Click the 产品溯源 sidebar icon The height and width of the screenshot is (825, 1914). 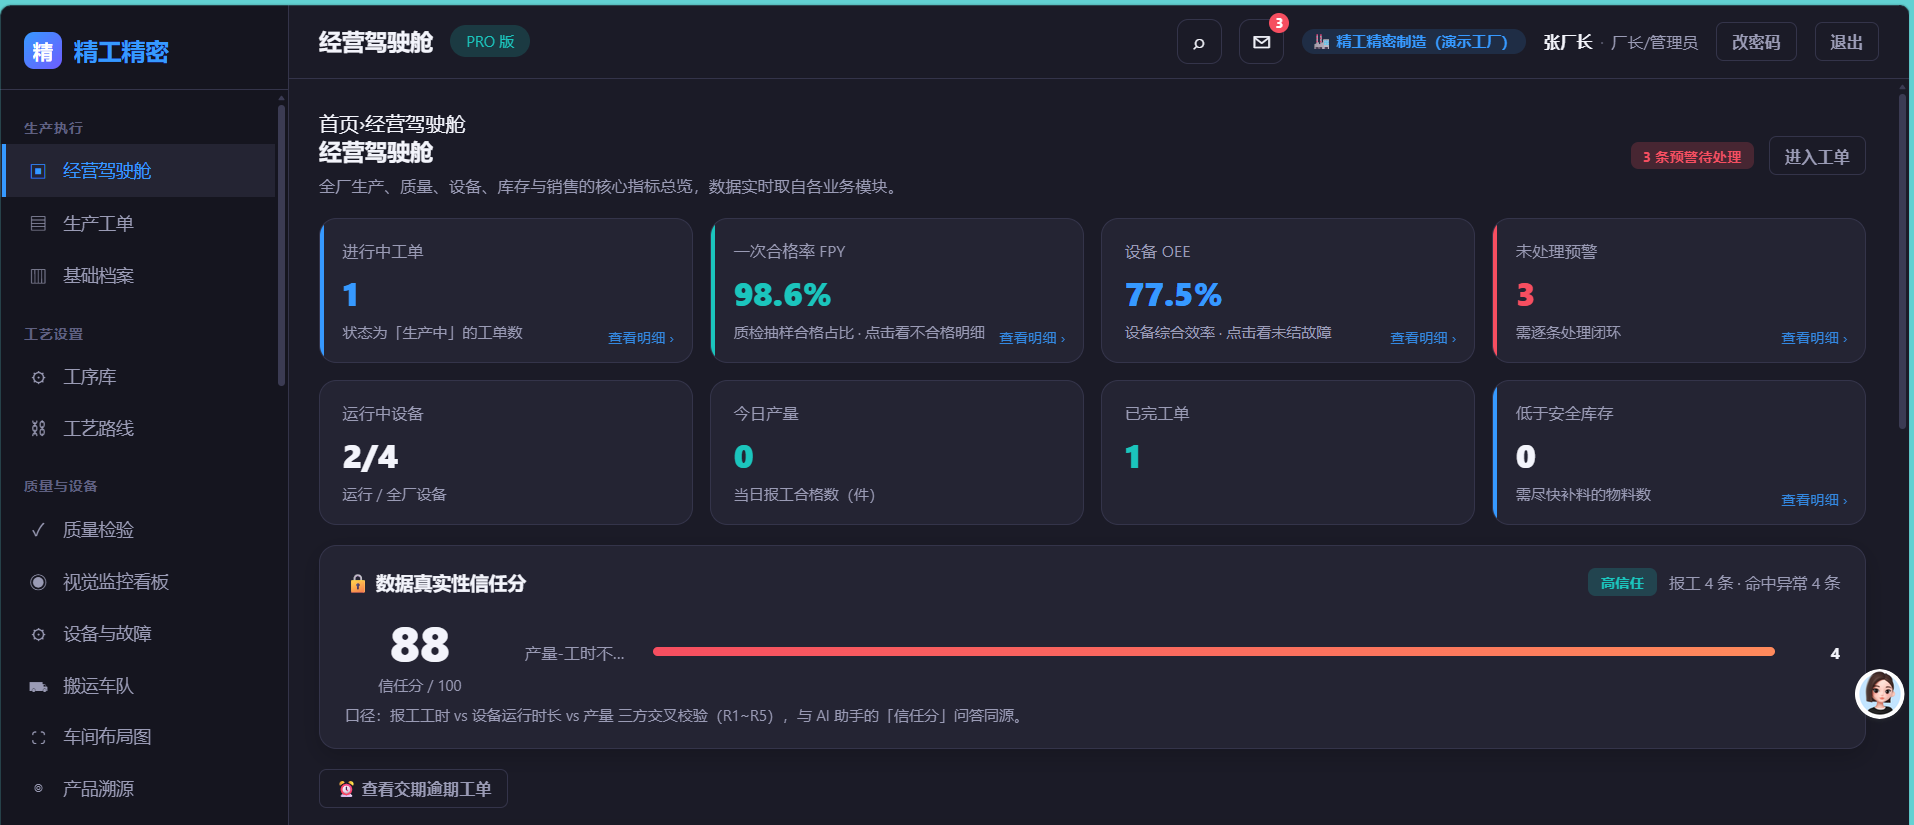click(x=38, y=789)
